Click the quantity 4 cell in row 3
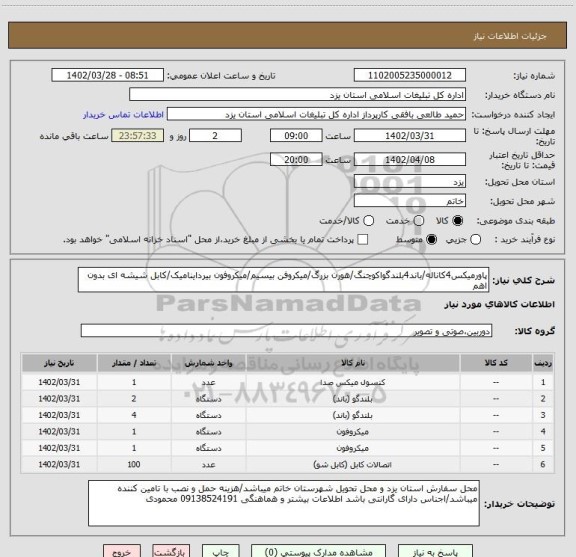576x557 pixels. coord(134,415)
